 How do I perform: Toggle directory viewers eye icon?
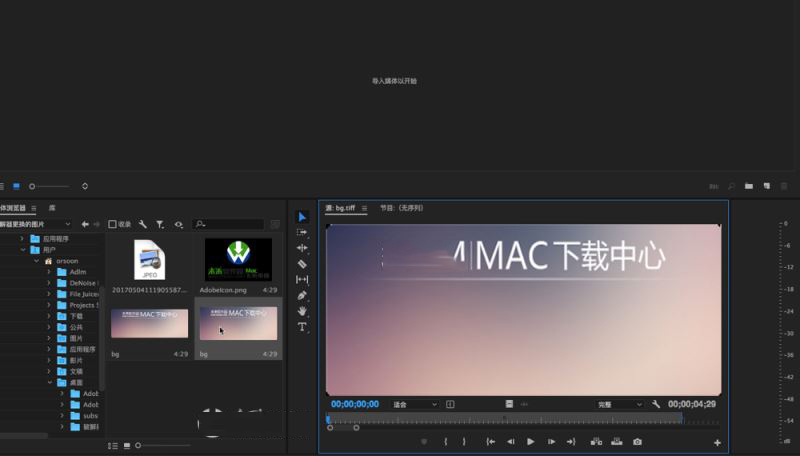click(x=178, y=224)
